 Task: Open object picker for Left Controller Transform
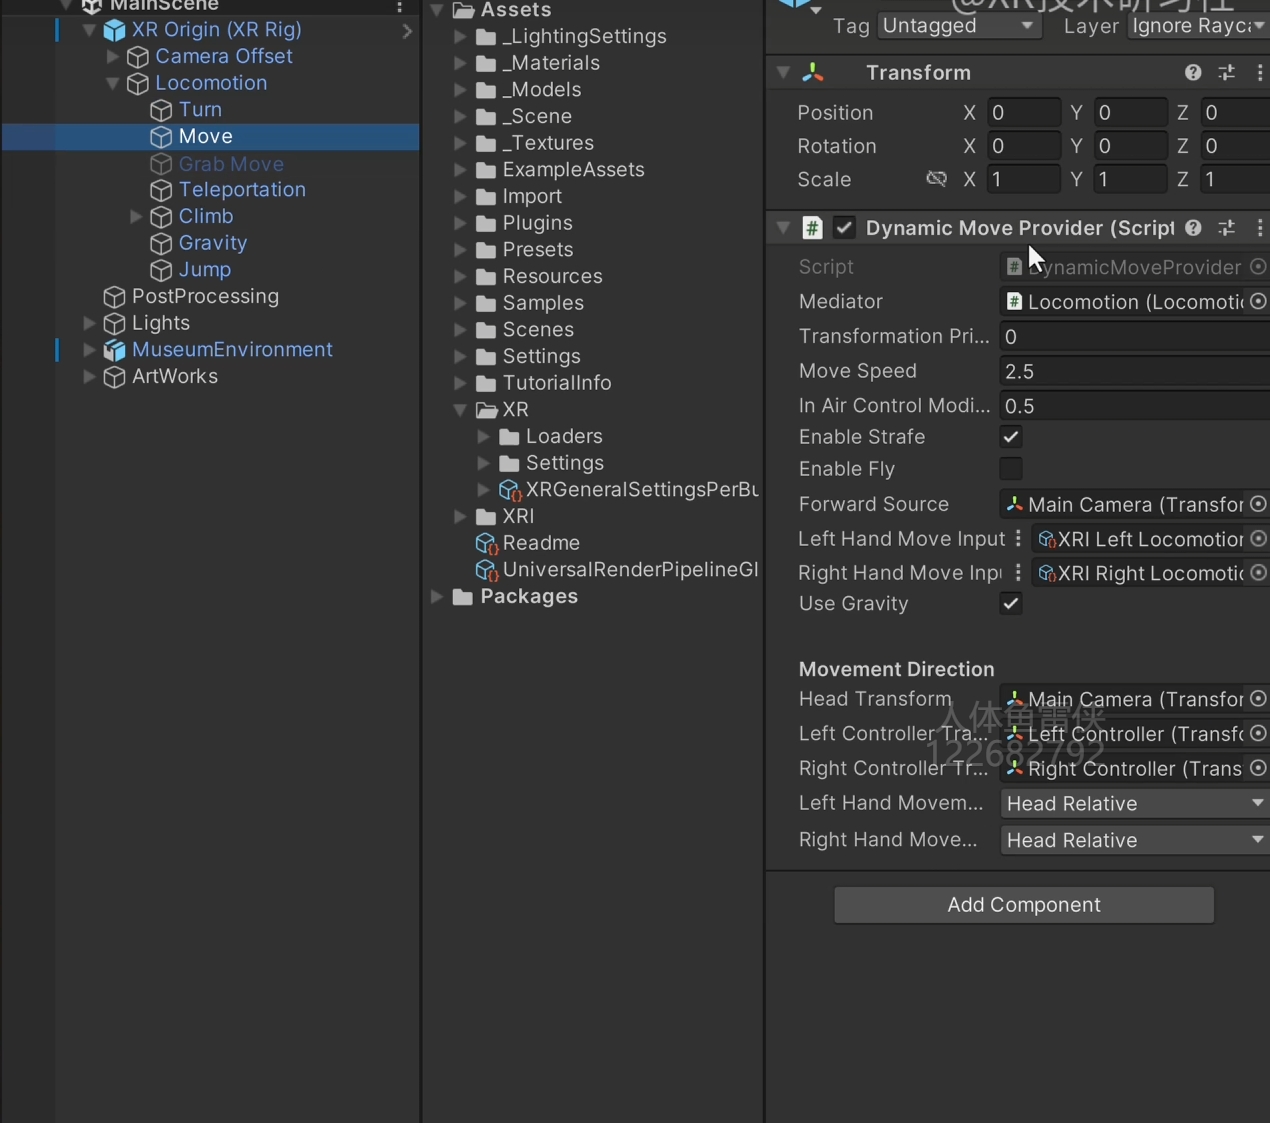click(x=1258, y=733)
